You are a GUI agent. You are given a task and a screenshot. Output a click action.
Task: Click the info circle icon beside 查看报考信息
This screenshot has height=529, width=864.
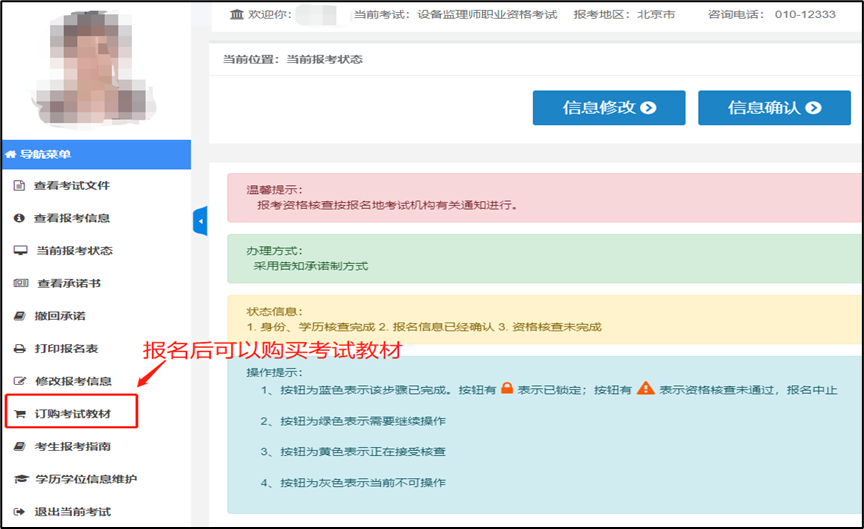tap(19, 218)
